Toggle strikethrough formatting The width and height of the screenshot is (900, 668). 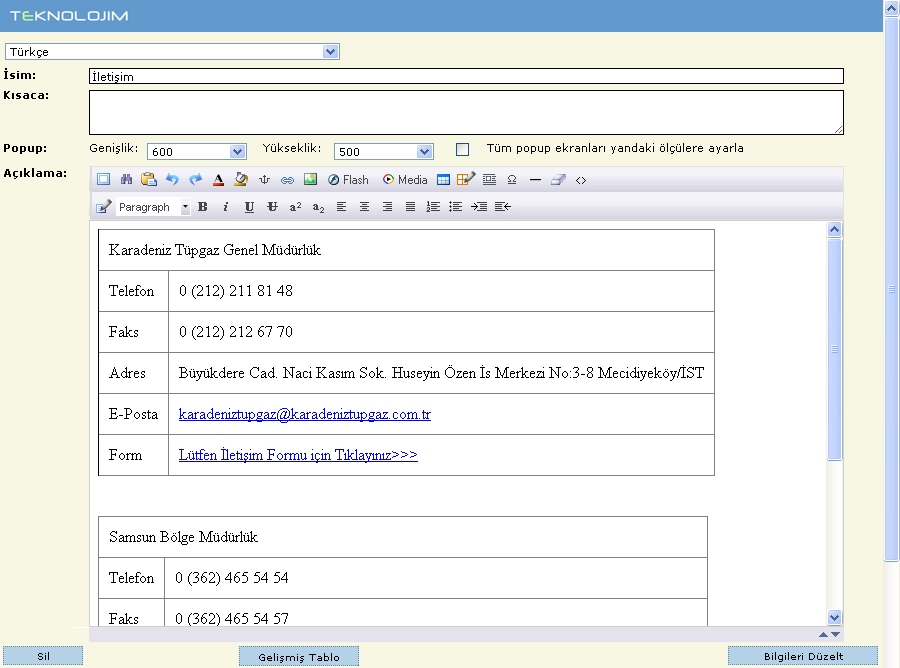point(272,207)
